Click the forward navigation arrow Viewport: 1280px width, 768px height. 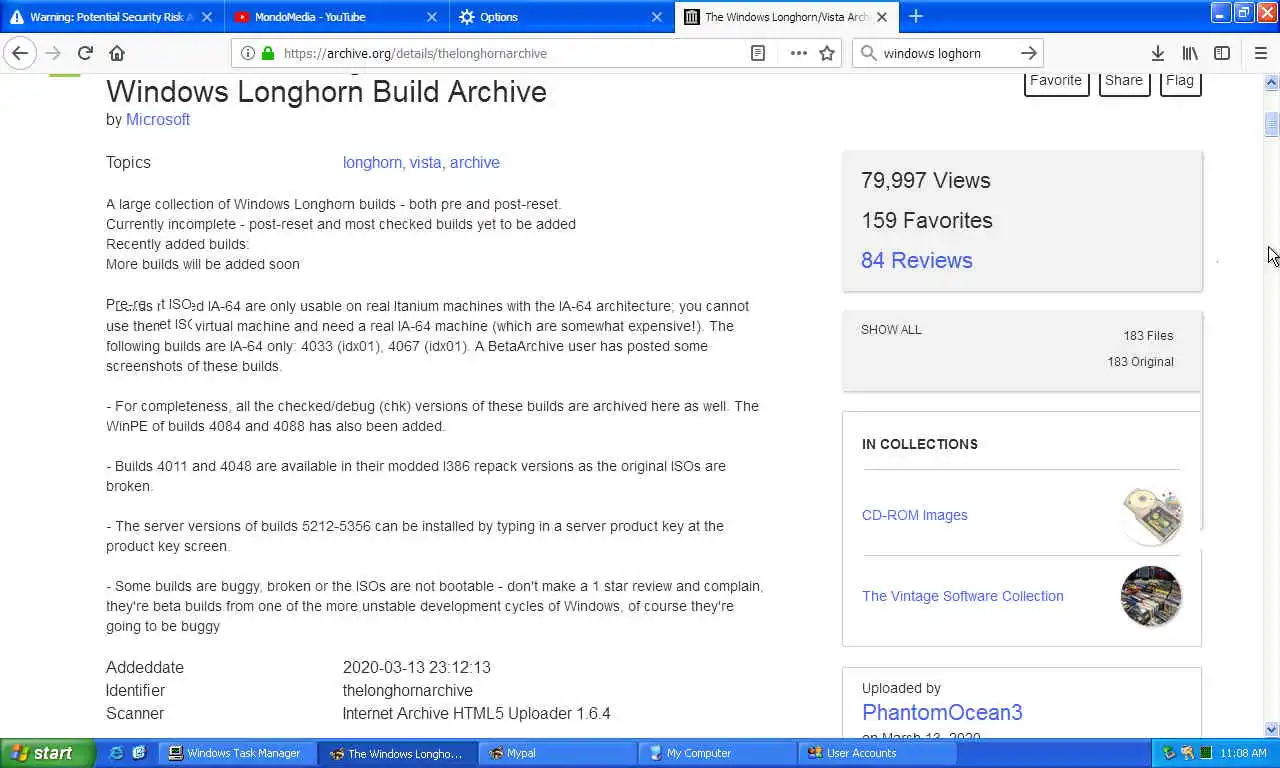pyautogui.click(x=53, y=53)
